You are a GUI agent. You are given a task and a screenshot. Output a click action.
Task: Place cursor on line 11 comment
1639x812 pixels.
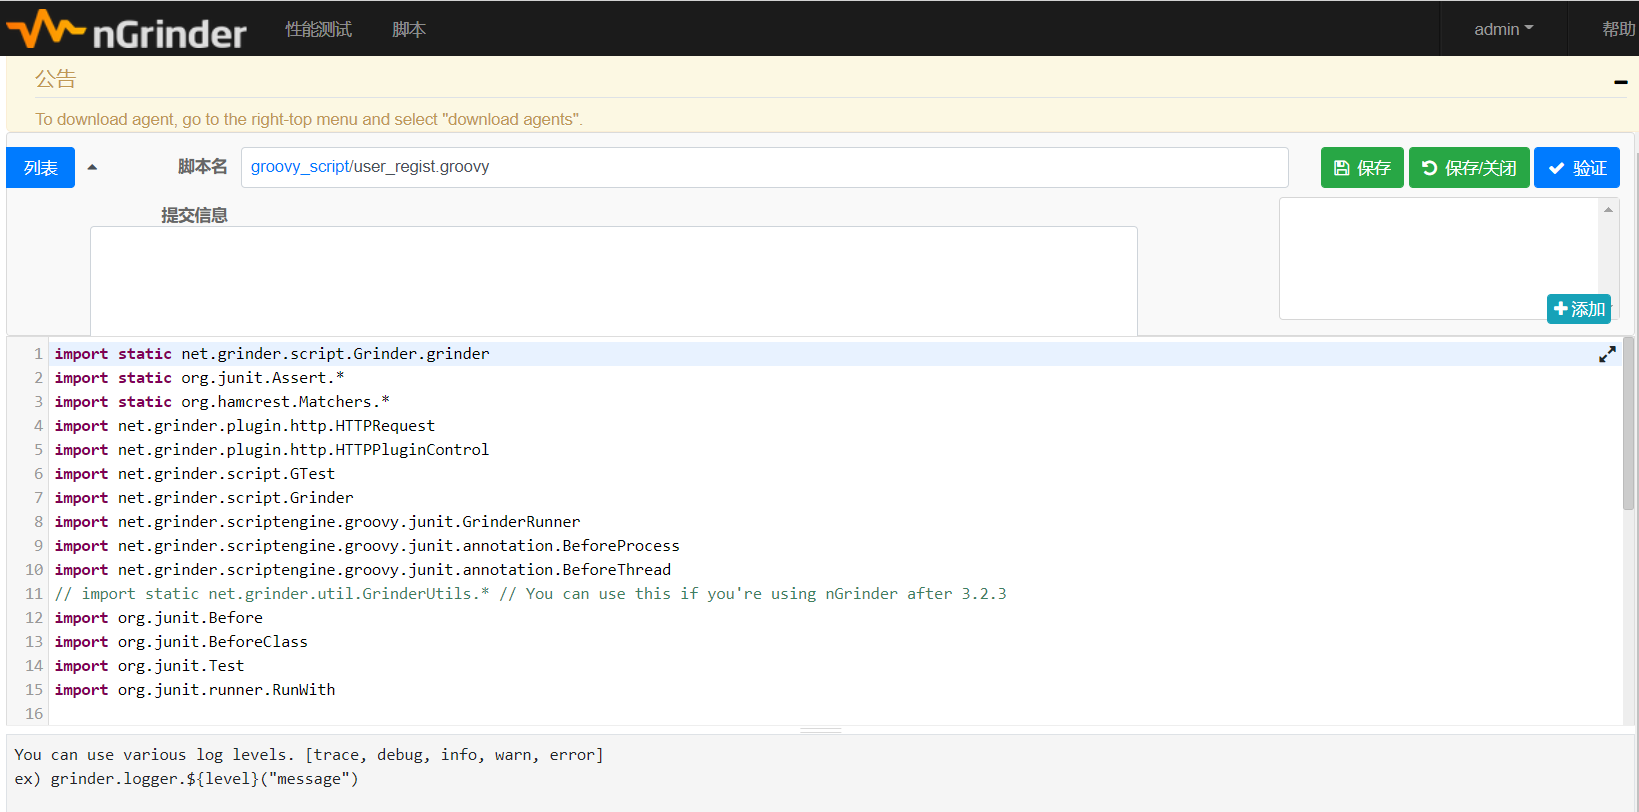click(530, 594)
